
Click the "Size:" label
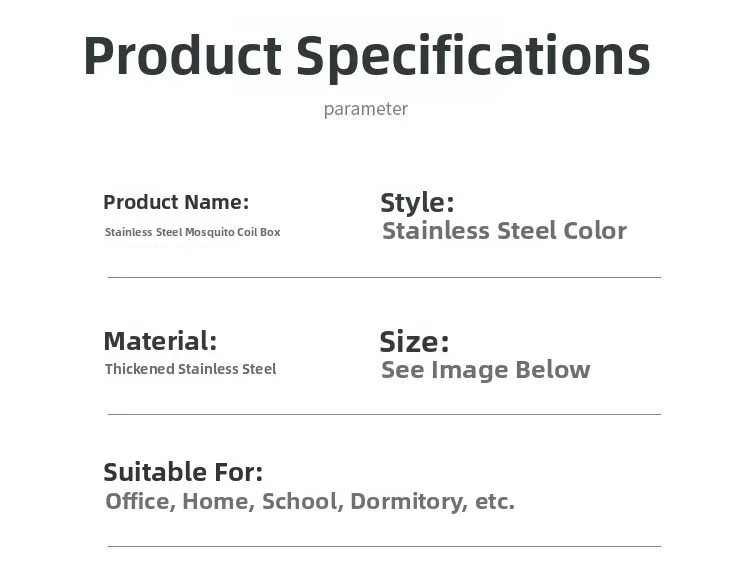[414, 342]
